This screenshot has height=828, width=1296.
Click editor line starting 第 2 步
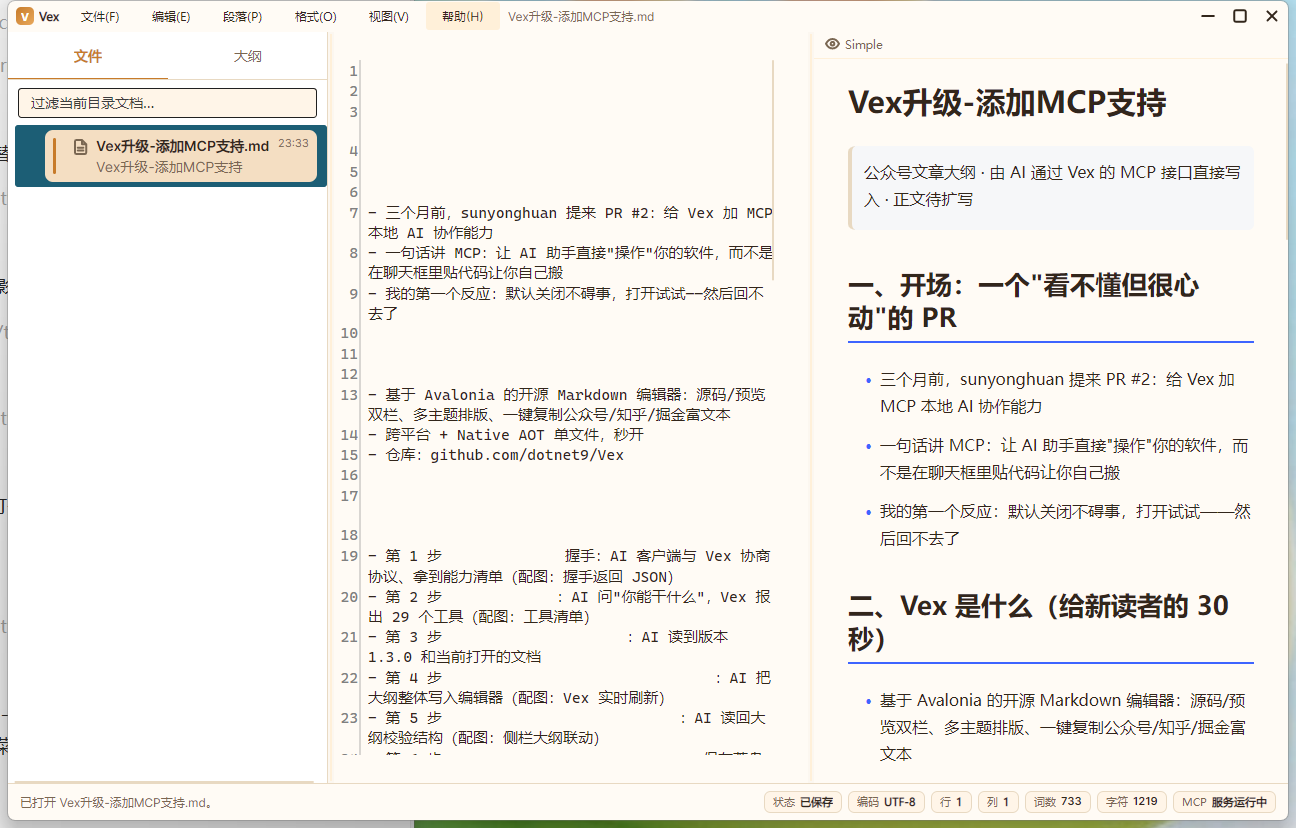point(569,607)
